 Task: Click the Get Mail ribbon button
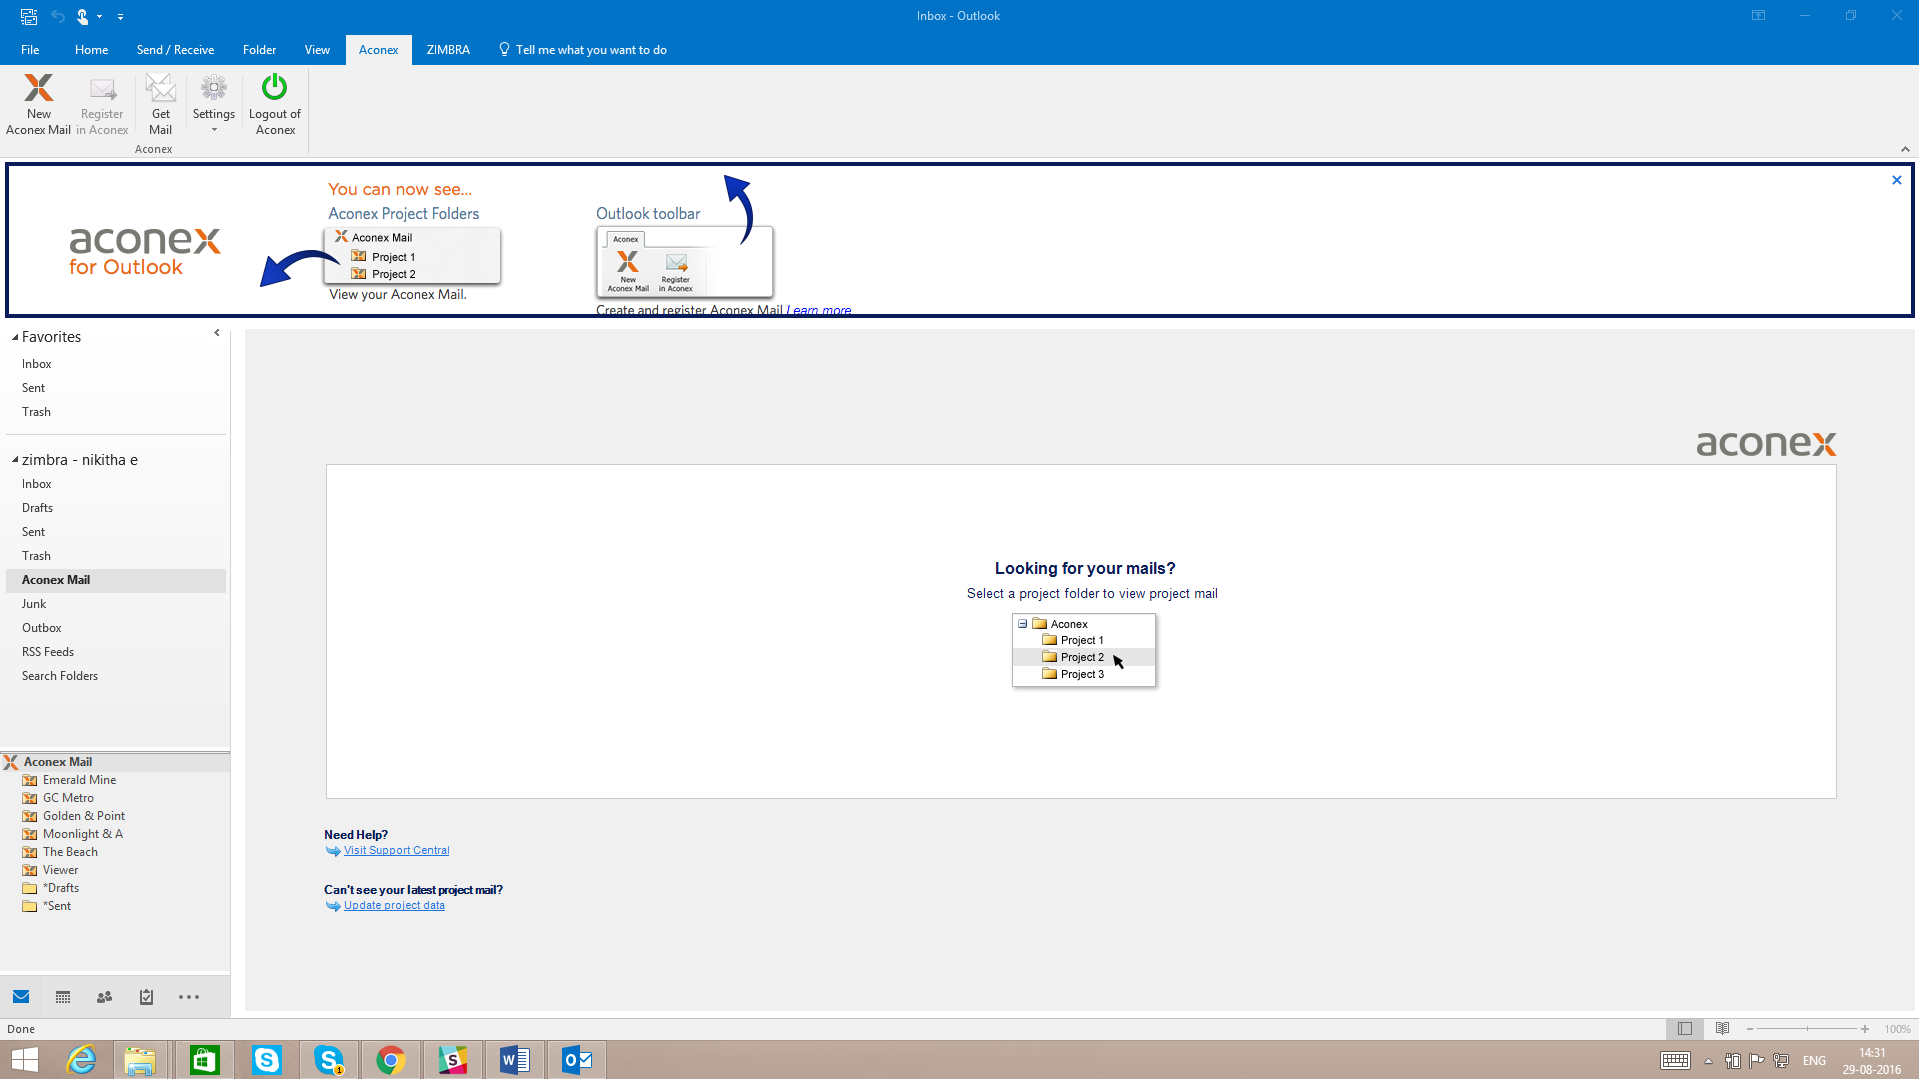pyautogui.click(x=160, y=104)
